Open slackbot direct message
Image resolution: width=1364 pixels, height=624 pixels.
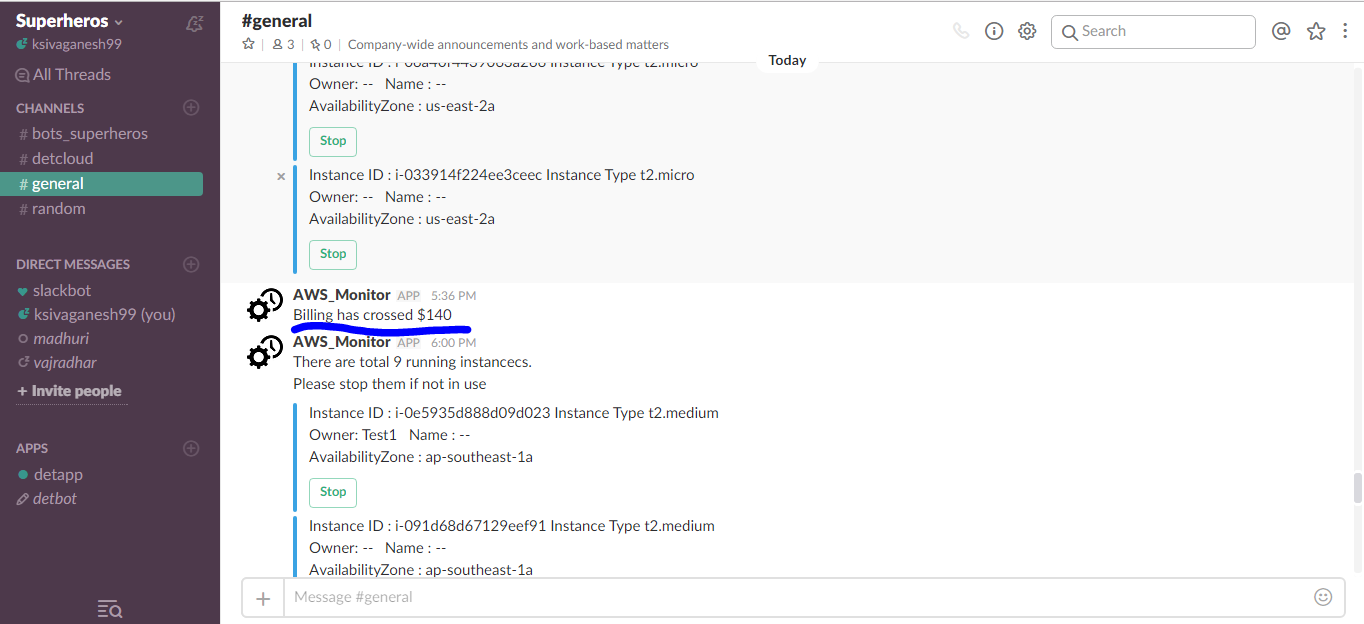click(x=55, y=290)
